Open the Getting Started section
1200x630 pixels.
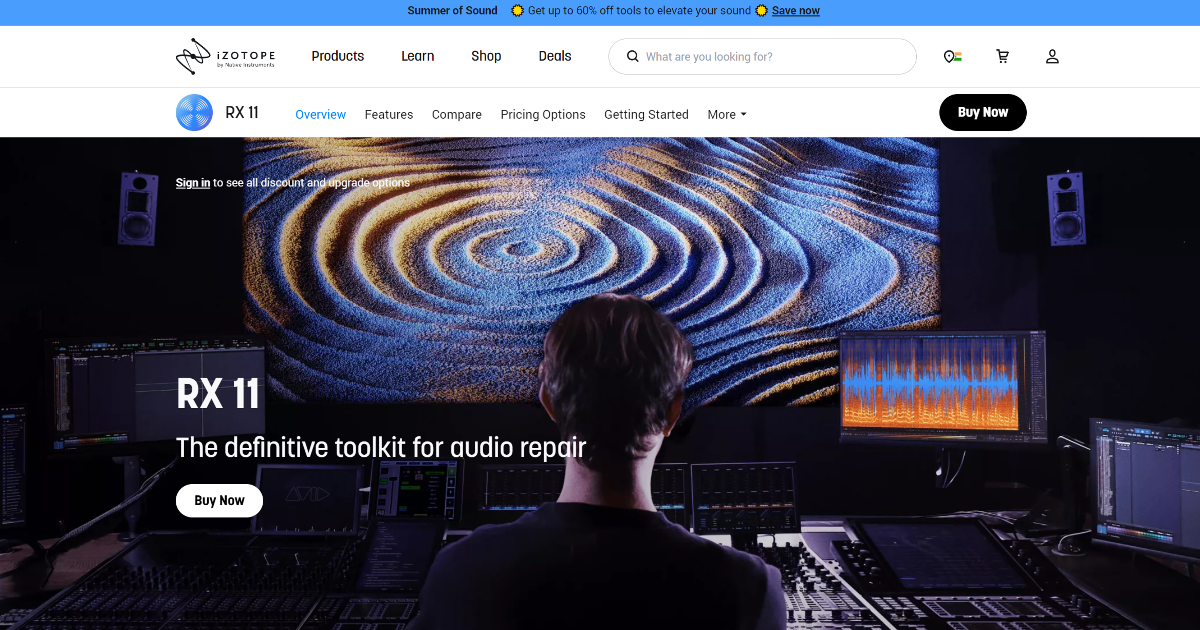coord(646,114)
